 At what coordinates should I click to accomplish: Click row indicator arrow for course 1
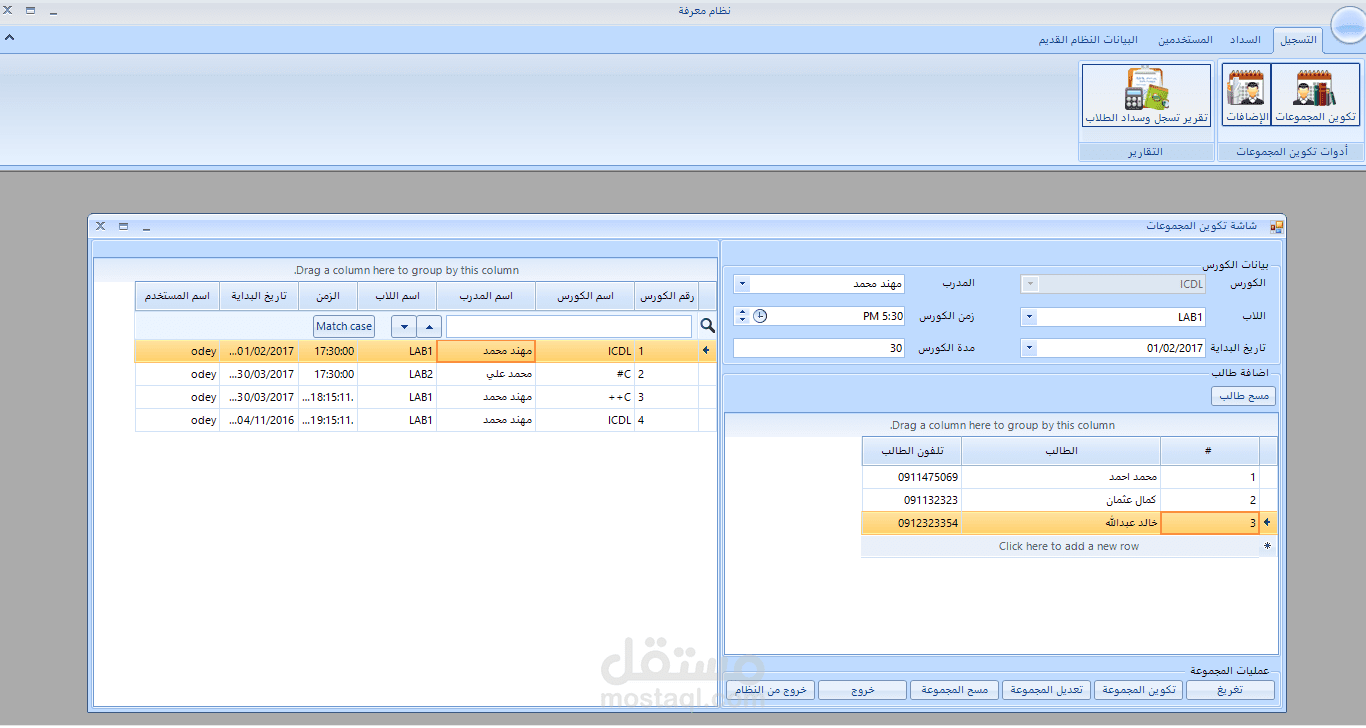(x=708, y=351)
